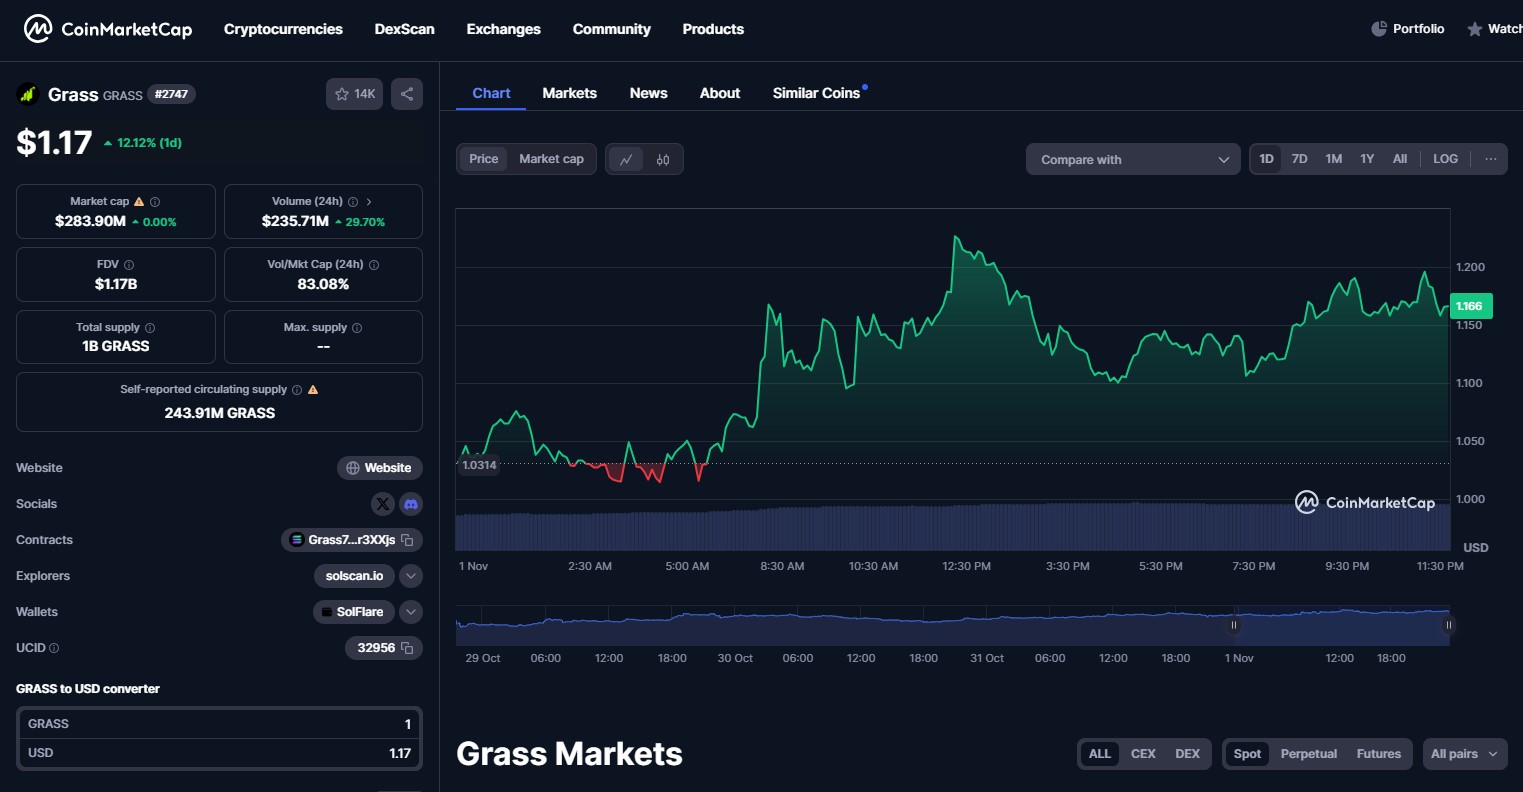Copy the UCID 32956 value
Viewport: 1523px width, 792px height.
click(407, 648)
